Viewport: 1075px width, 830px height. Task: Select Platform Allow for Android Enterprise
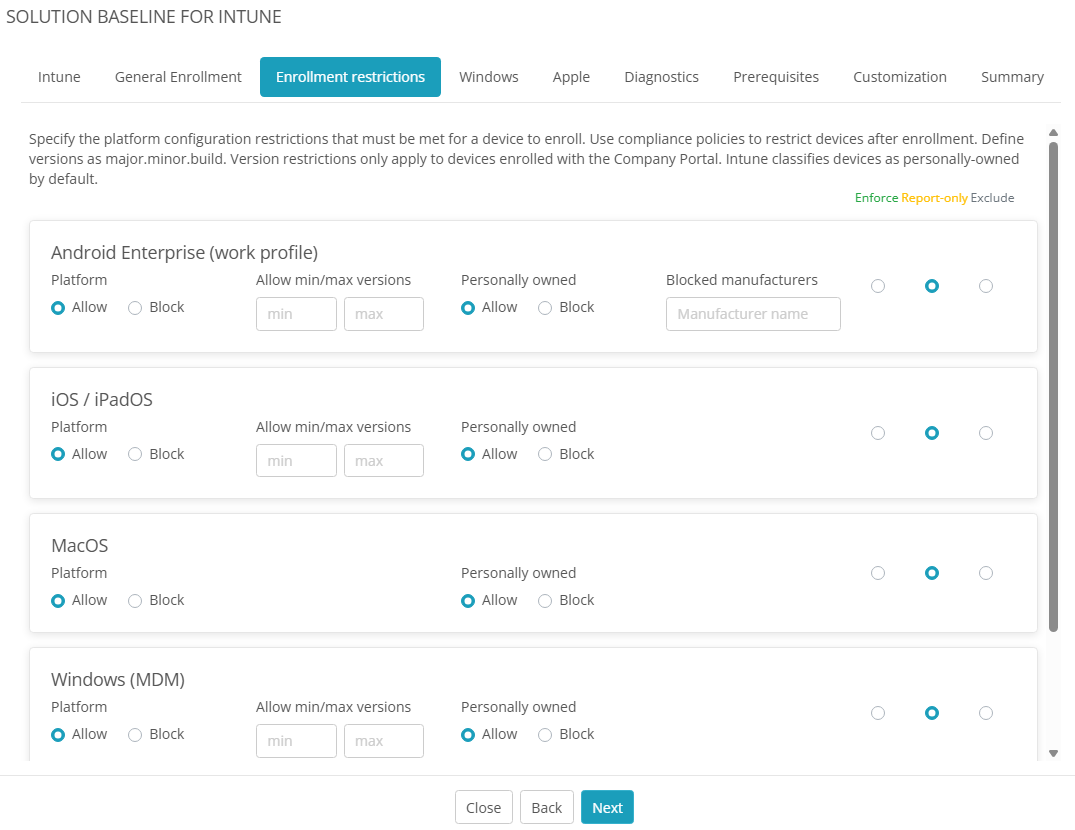pos(58,308)
